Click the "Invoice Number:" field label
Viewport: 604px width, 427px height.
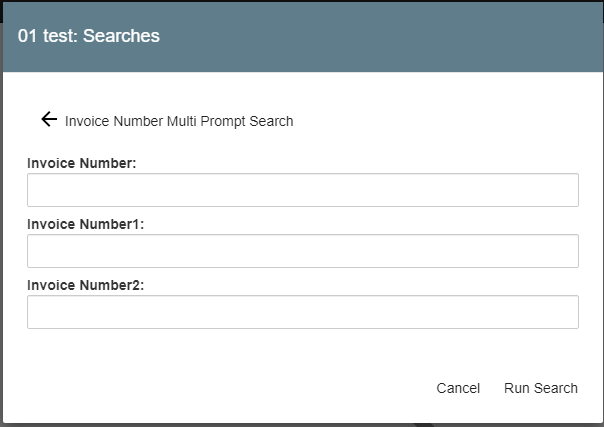coord(82,163)
